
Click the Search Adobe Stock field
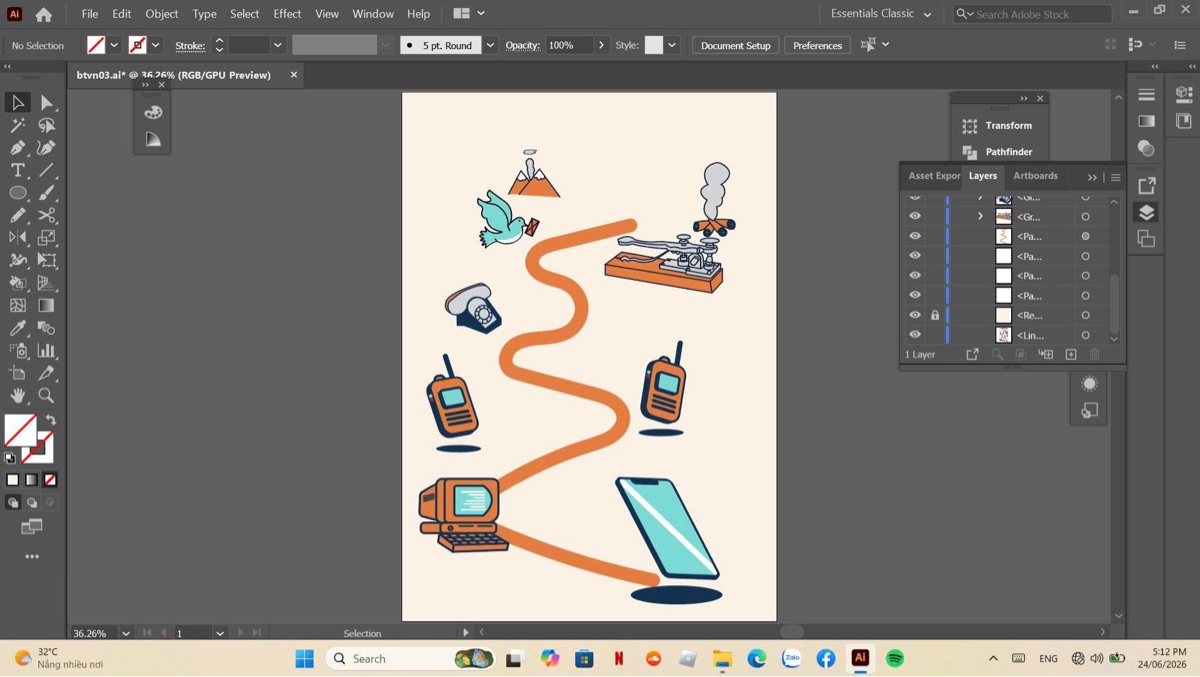click(x=1032, y=14)
